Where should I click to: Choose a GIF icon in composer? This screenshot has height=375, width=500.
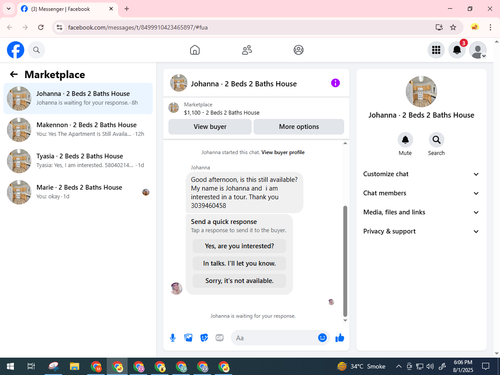(x=219, y=338)
